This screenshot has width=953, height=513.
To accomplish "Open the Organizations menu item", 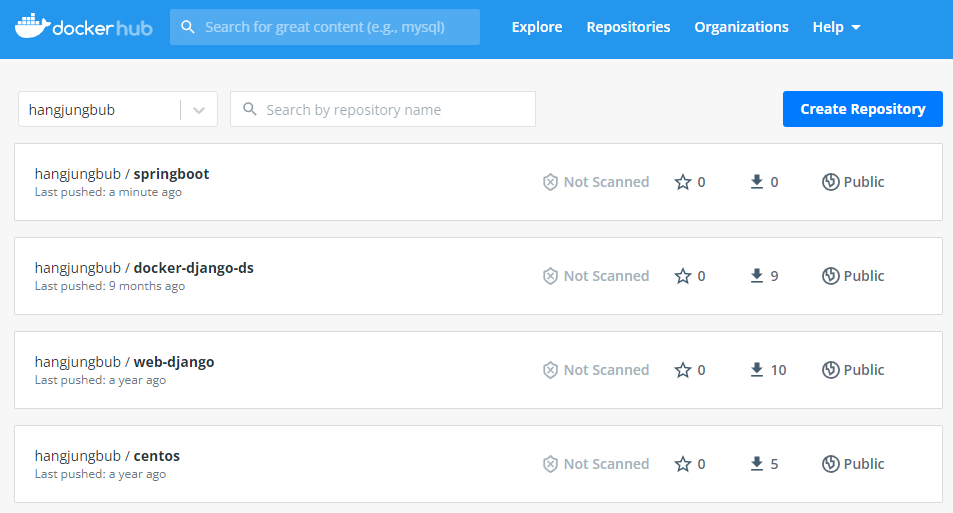I will [x=741, y=27].
